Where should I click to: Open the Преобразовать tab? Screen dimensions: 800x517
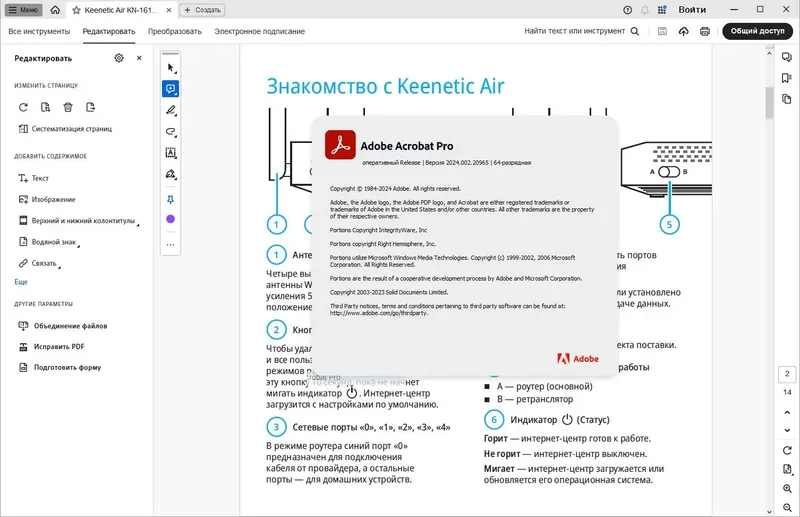tap(174, 31)
